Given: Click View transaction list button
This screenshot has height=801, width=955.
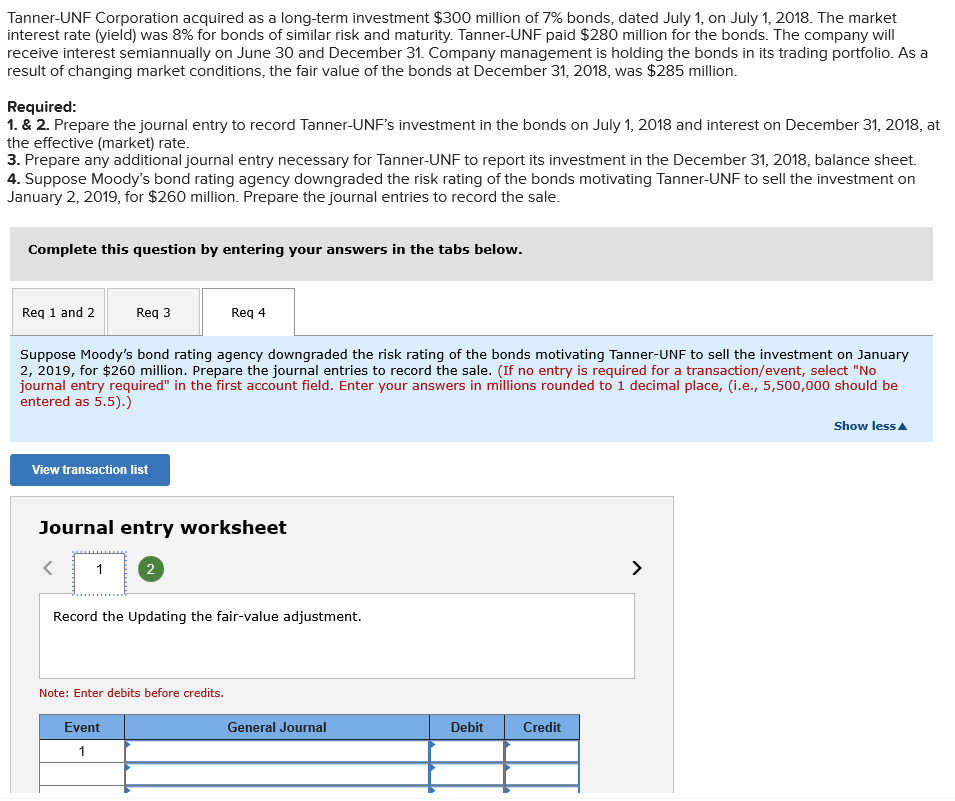Looking at the screenshot, I should point(90,470).
